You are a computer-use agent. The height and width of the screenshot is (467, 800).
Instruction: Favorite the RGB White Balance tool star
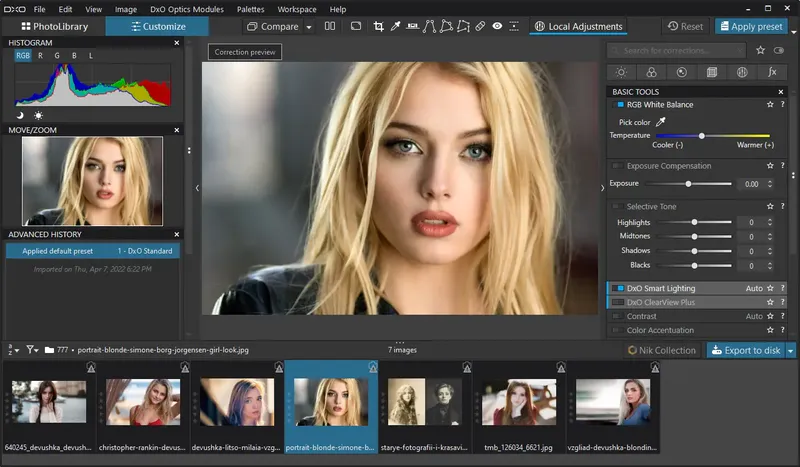coord(769,104)
